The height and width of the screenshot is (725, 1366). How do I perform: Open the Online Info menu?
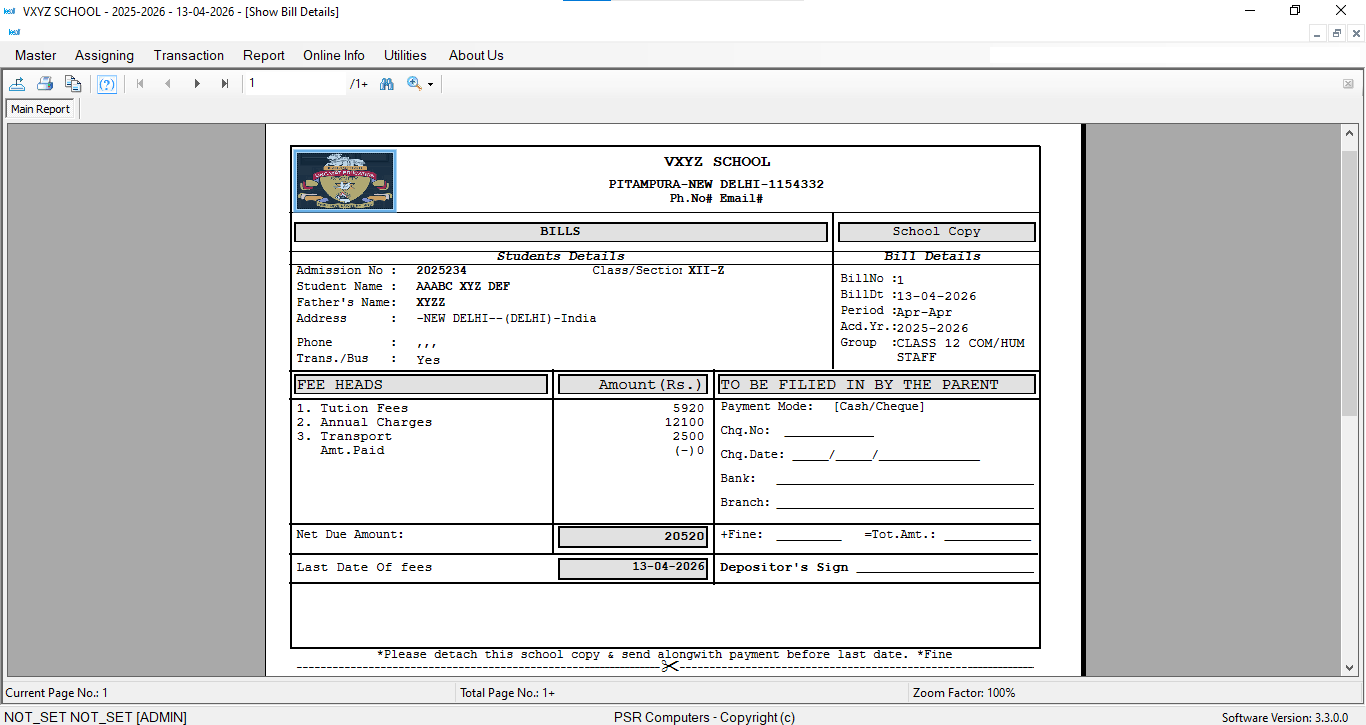coord(334,55)
